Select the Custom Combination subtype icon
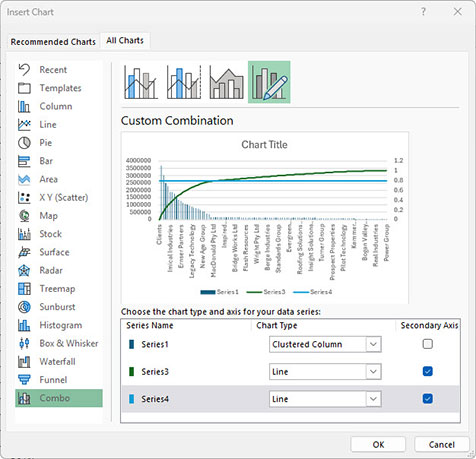 [269, 82]
